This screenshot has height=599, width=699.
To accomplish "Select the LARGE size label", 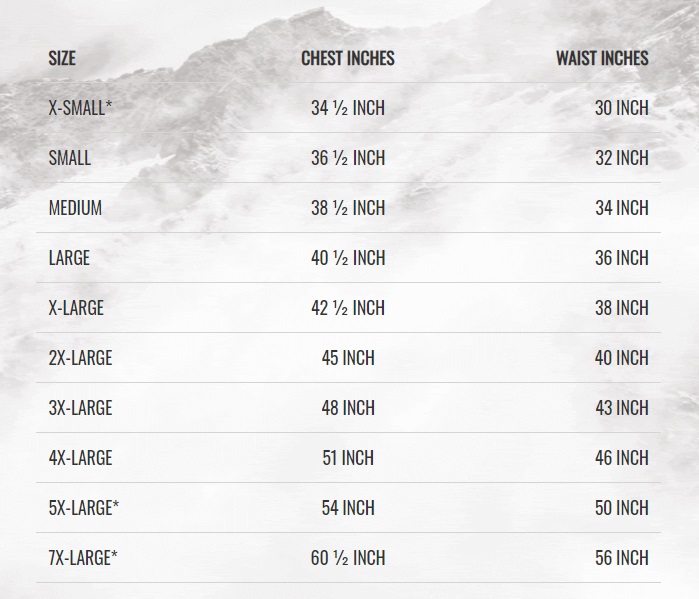I will point(69,258).
